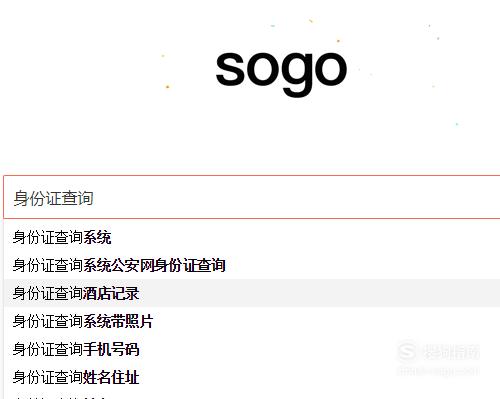Click the sogo logo
Viewport: 500px width, 399px height.
pyautogui.click(x=281, y=73)
